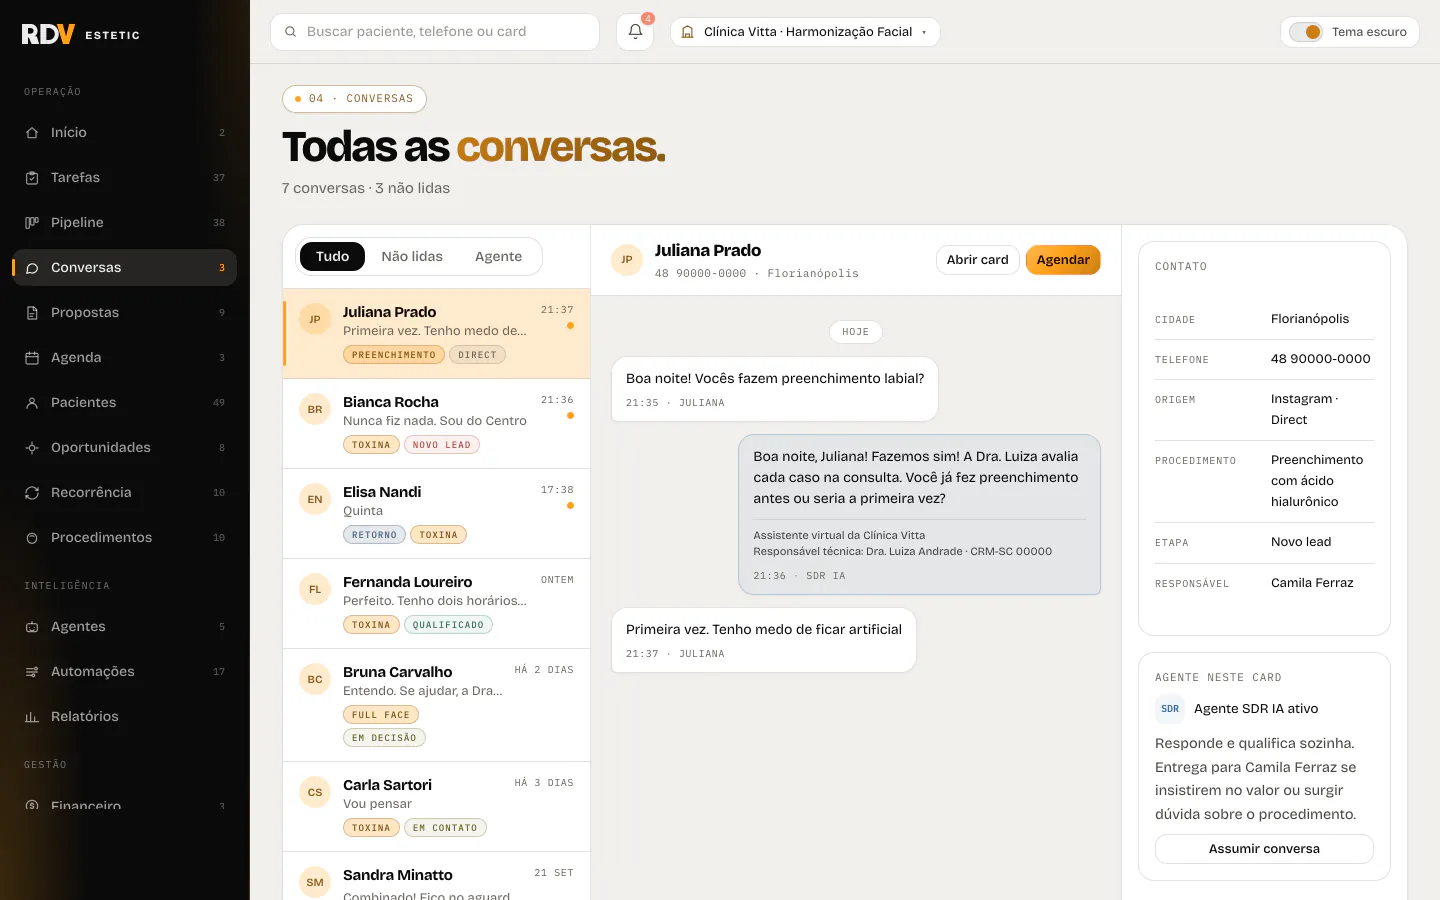The width and height of the screenshot is (1440, 900).
Task: Click the SDR agent badge icon
Action: (1170, 709)
